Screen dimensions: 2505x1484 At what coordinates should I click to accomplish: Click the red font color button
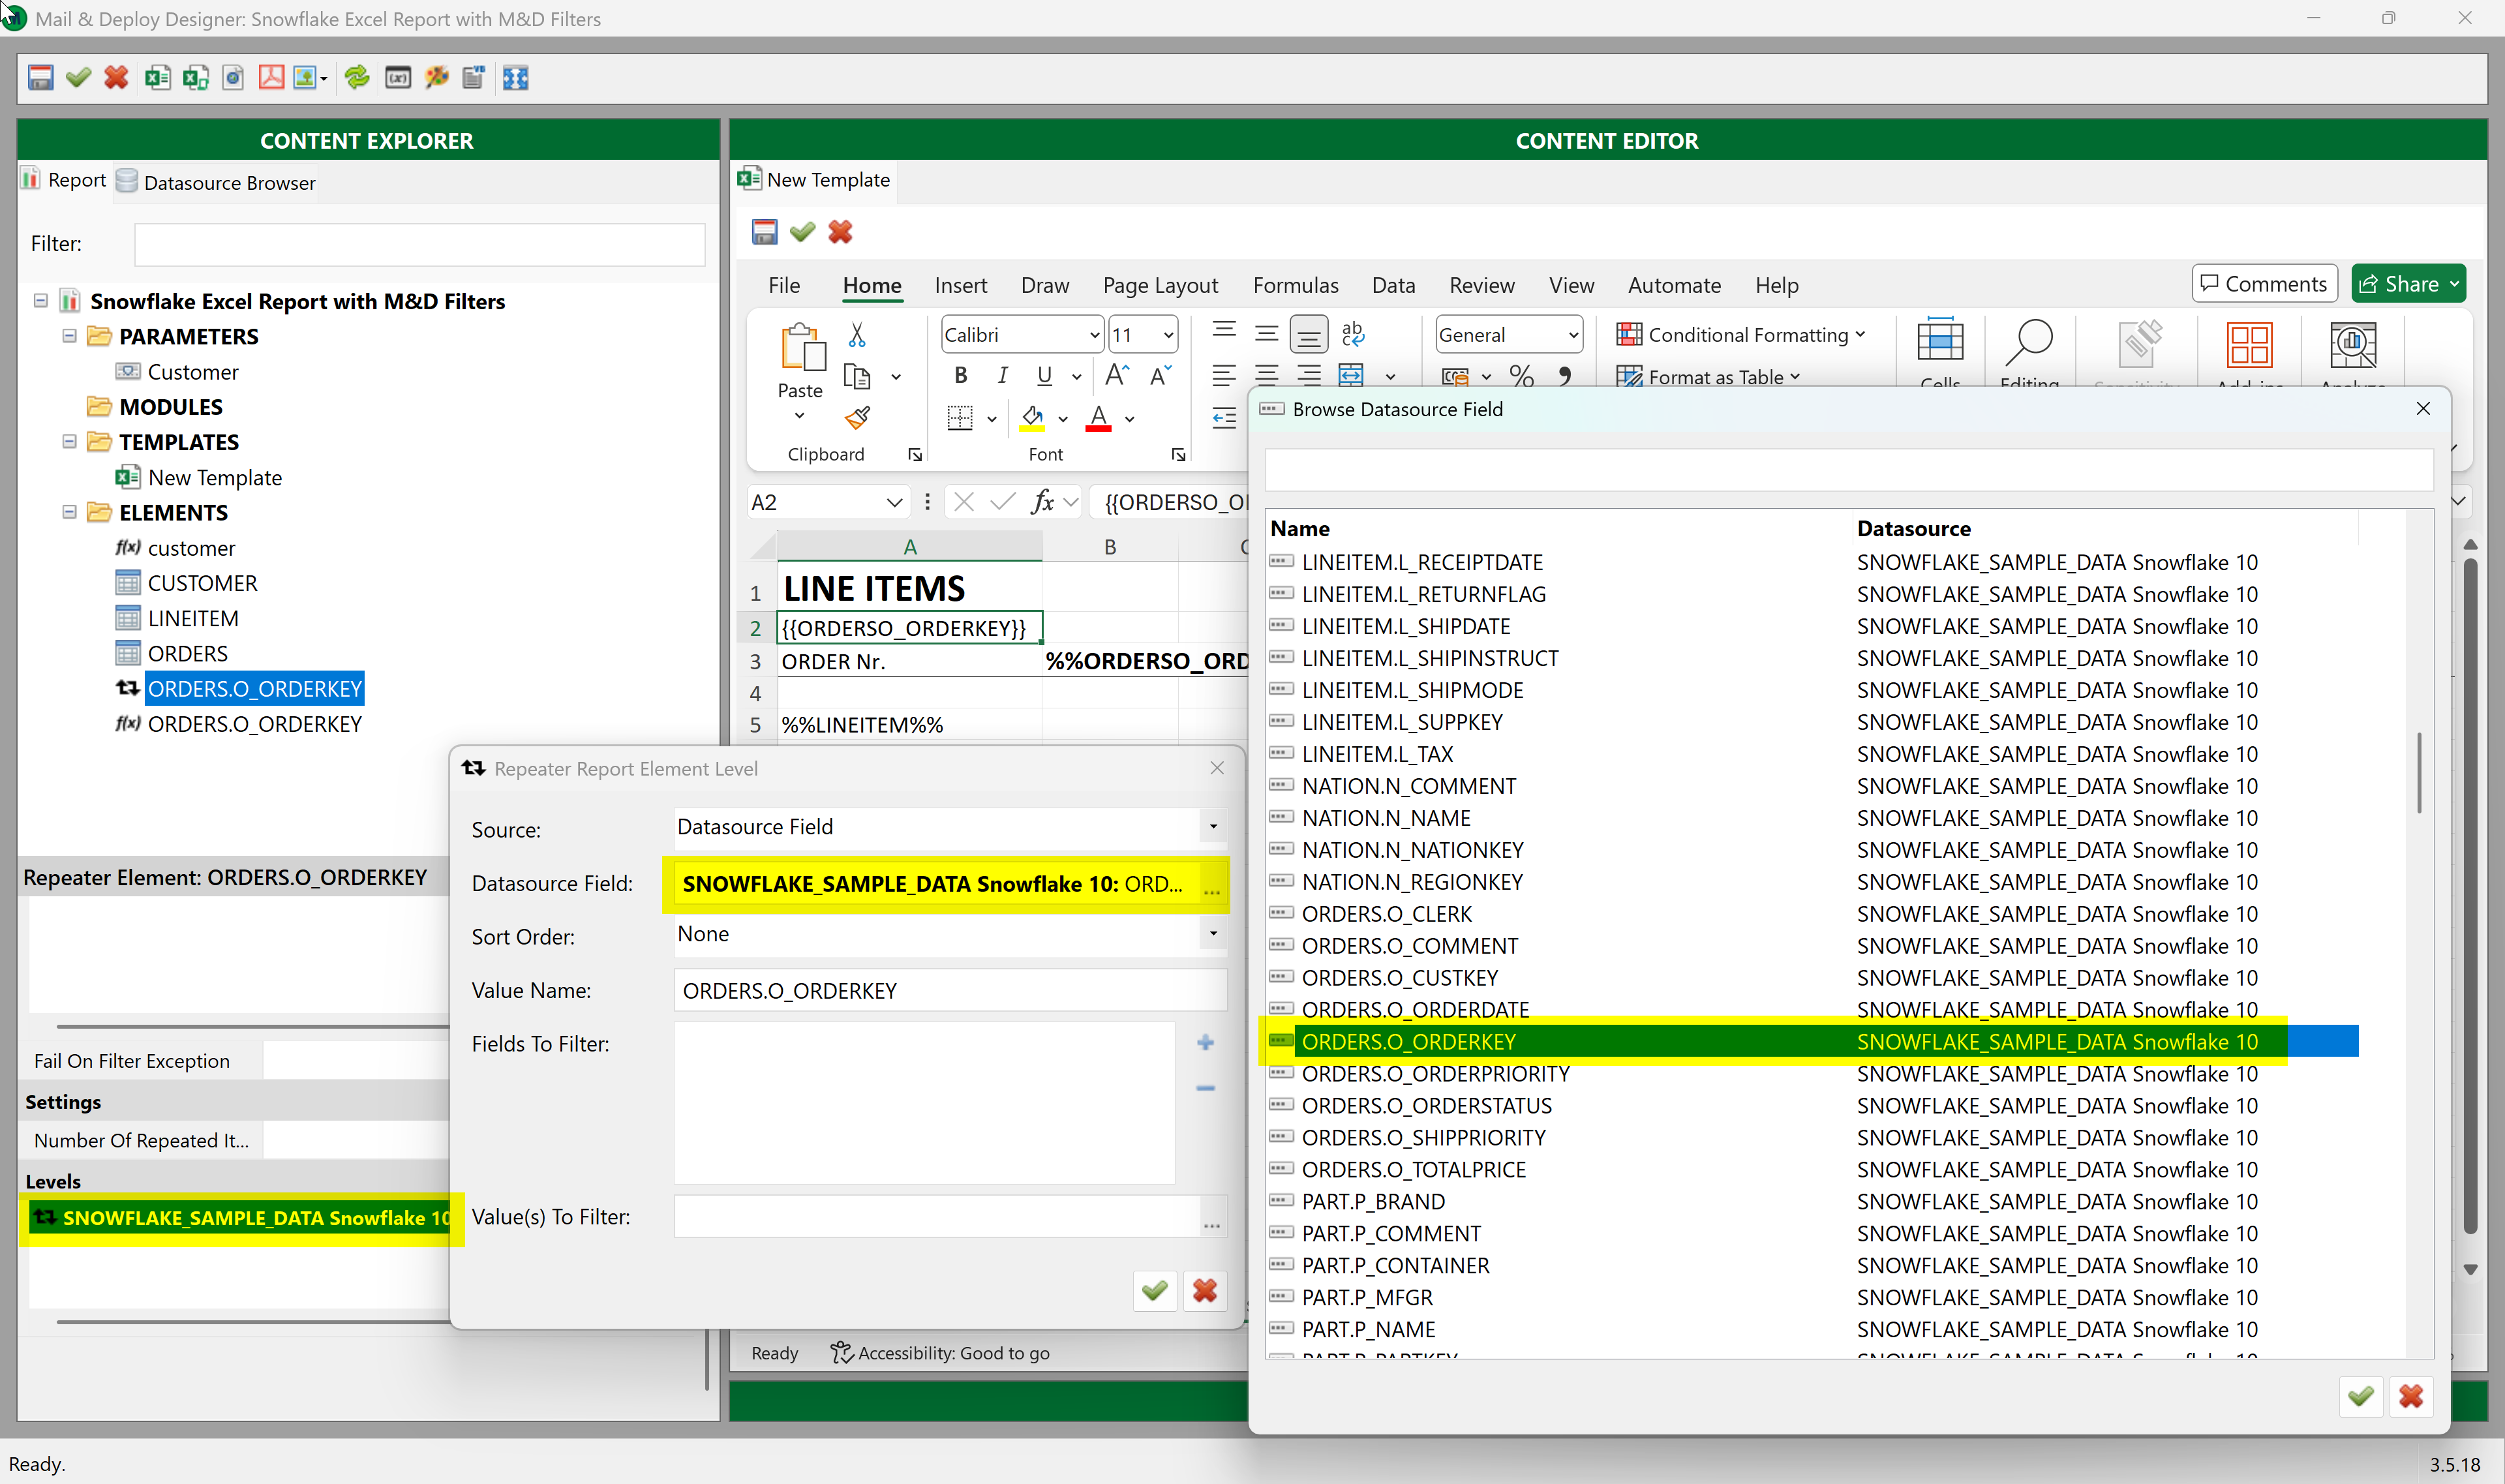(1099, 418)
